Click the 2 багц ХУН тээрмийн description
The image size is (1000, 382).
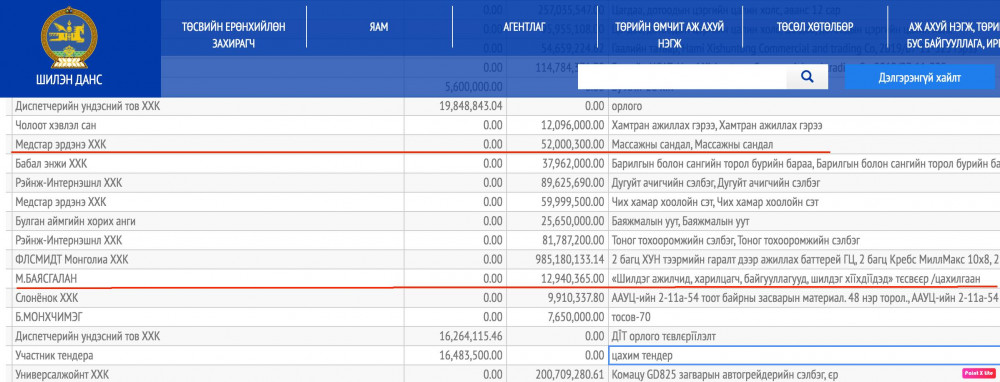[x=804, y=260]
